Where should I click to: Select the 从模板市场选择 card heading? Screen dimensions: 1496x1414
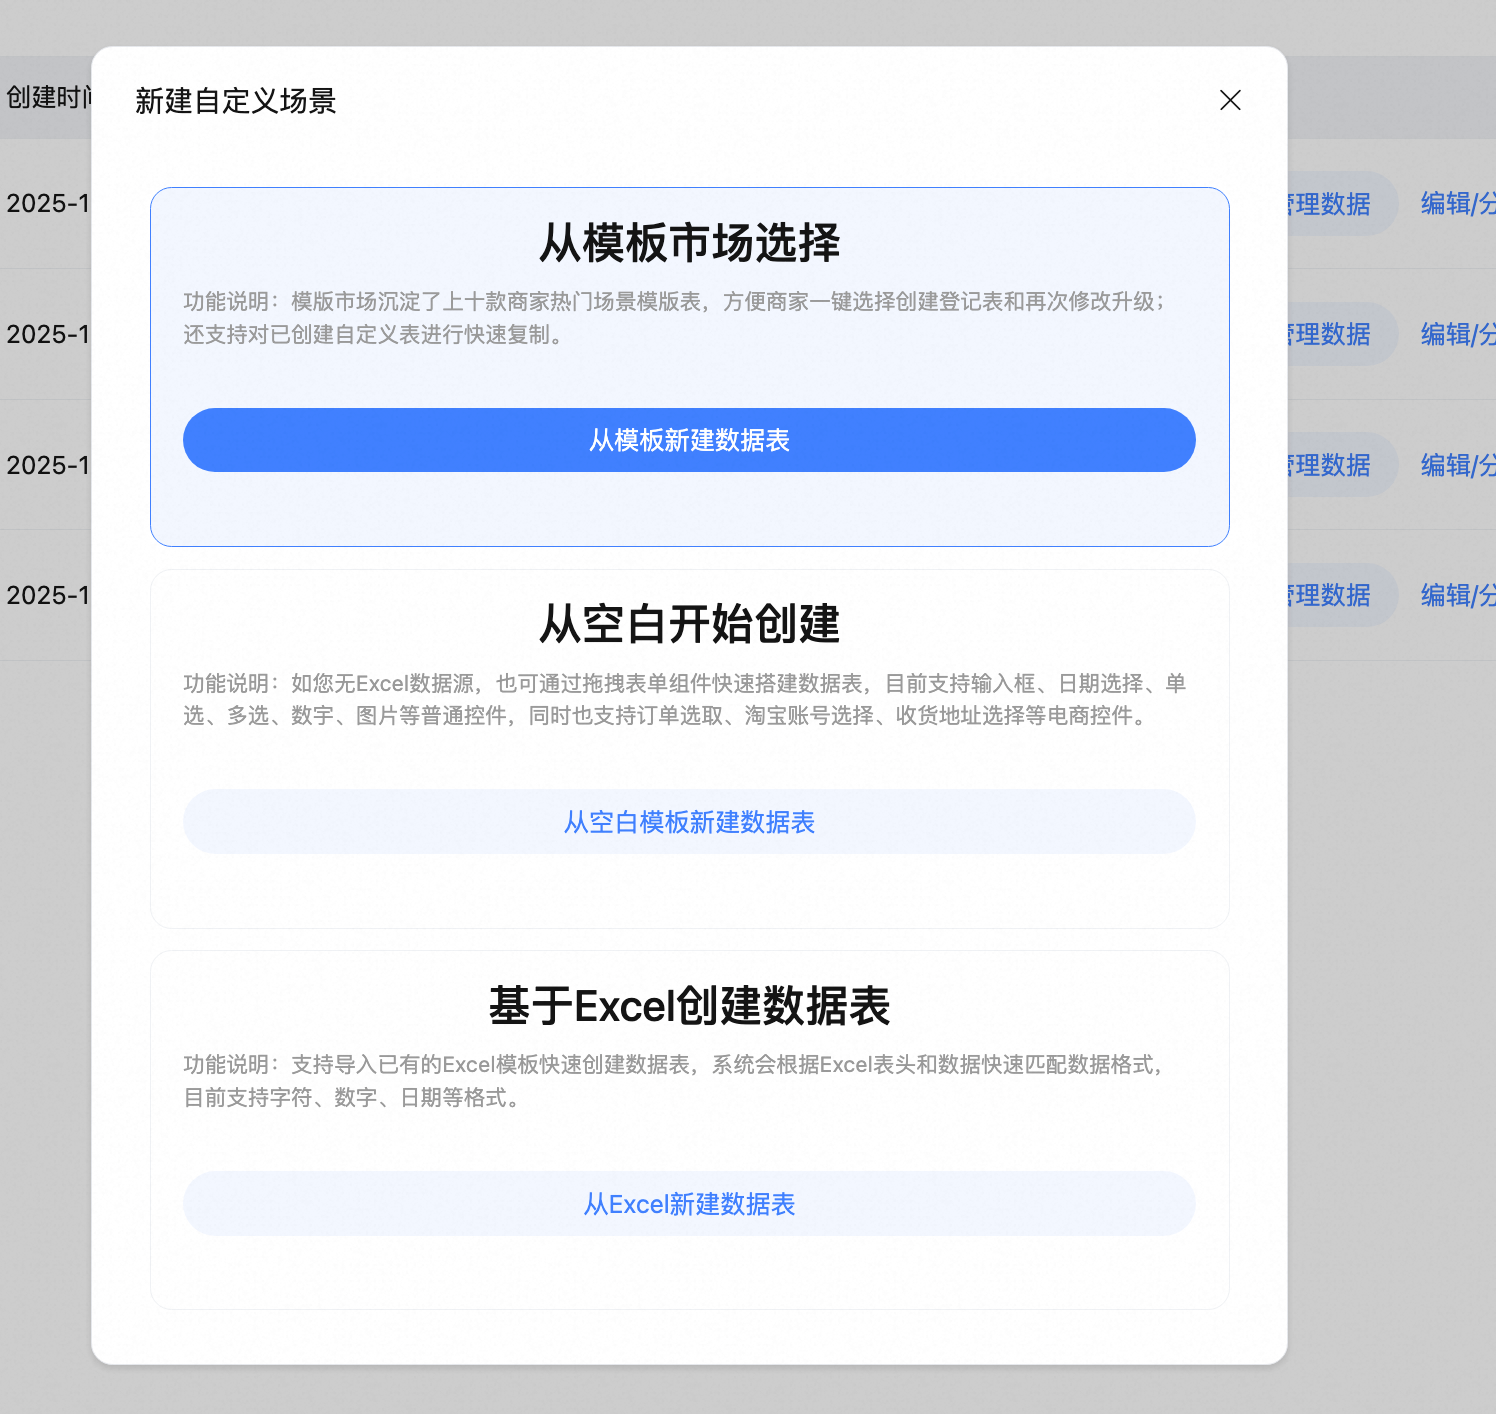[x=689, y=243]
